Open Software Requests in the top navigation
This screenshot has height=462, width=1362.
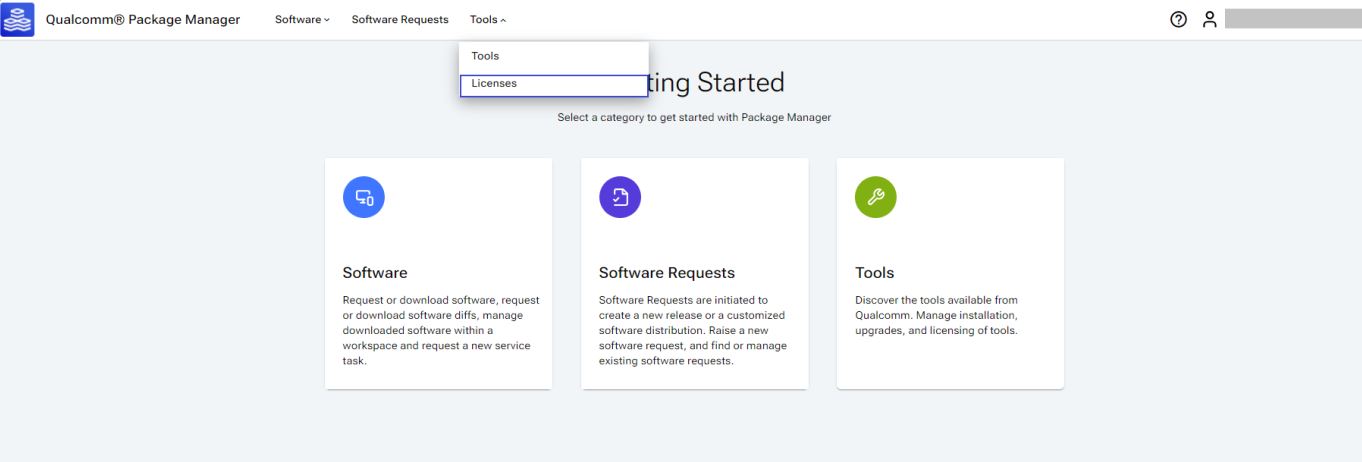coord(400,20)
